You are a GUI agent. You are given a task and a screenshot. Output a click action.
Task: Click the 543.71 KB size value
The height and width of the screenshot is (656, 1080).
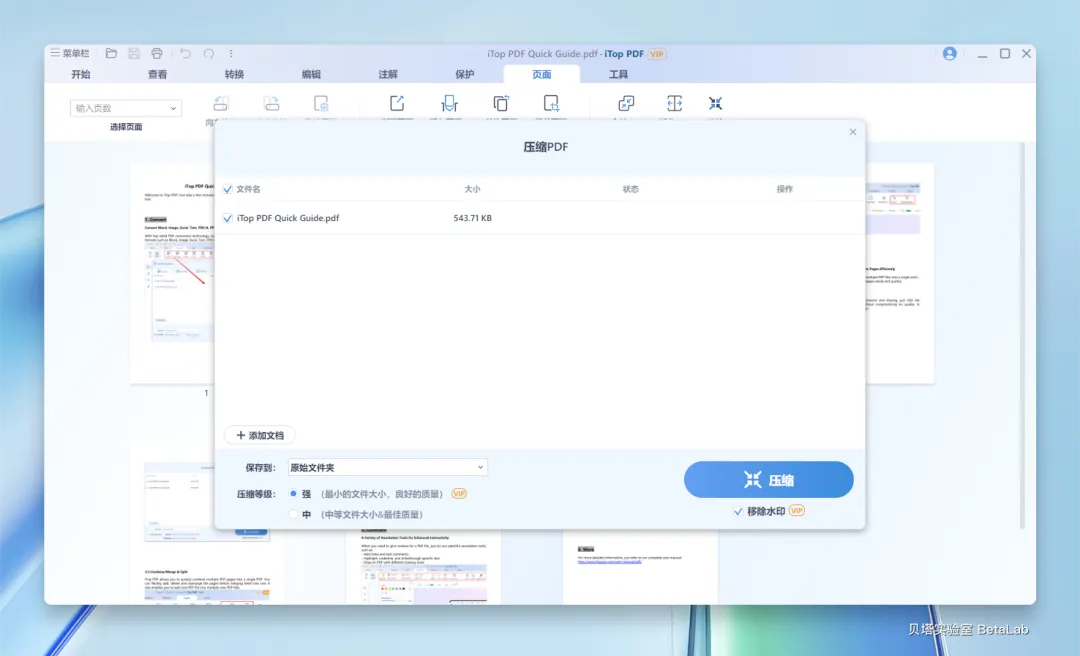[x=472, y=218]
